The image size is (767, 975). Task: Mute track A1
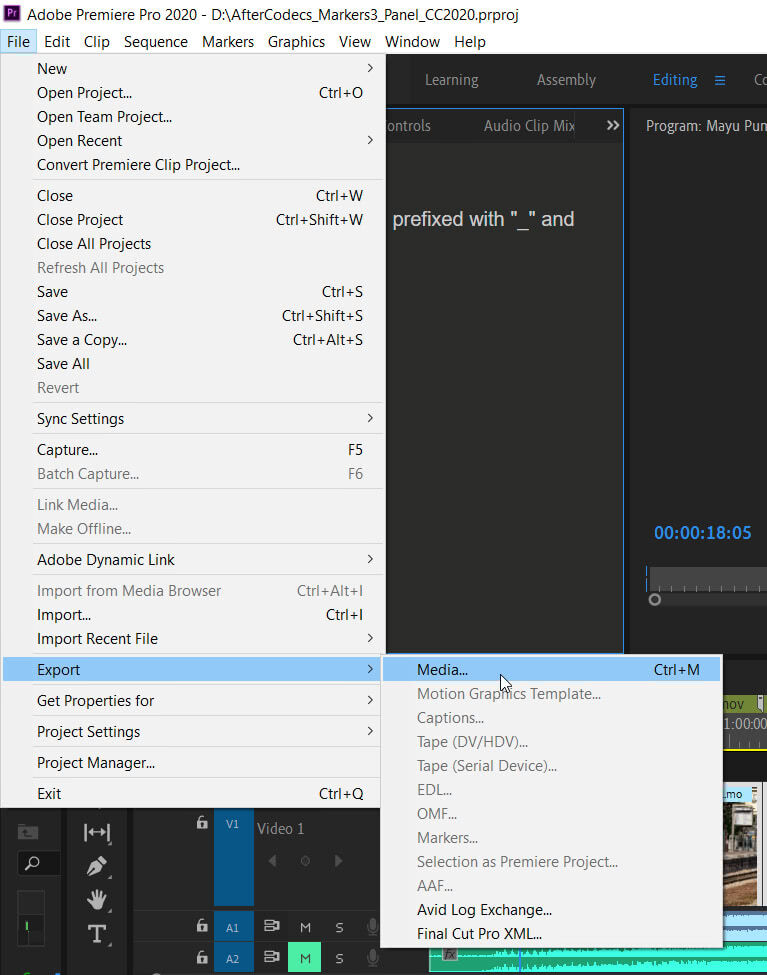point(305,927)
